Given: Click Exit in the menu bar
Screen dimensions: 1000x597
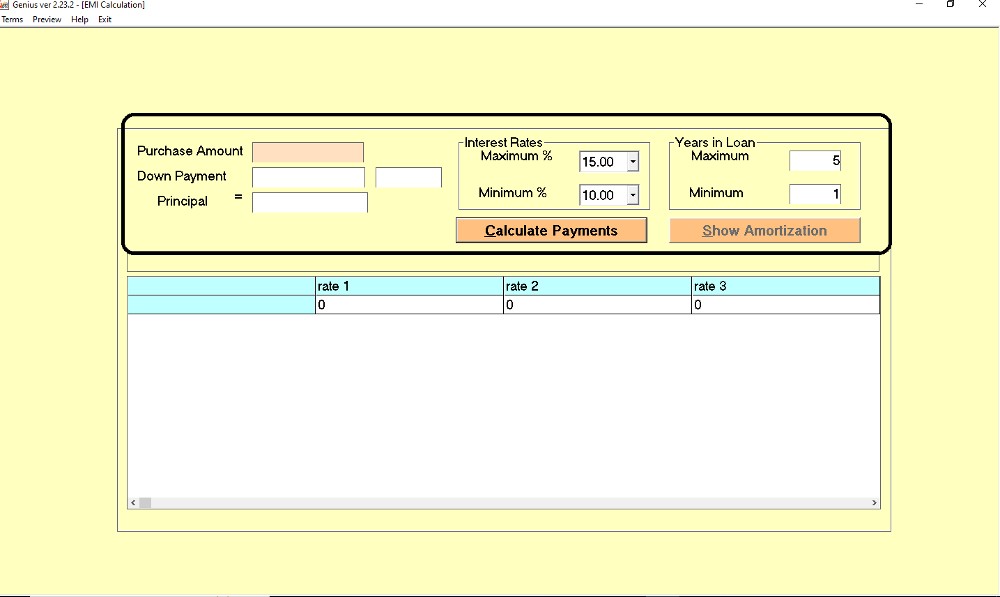Looking at the screenshot, I should pyautogui.click(x=105, y=19).
